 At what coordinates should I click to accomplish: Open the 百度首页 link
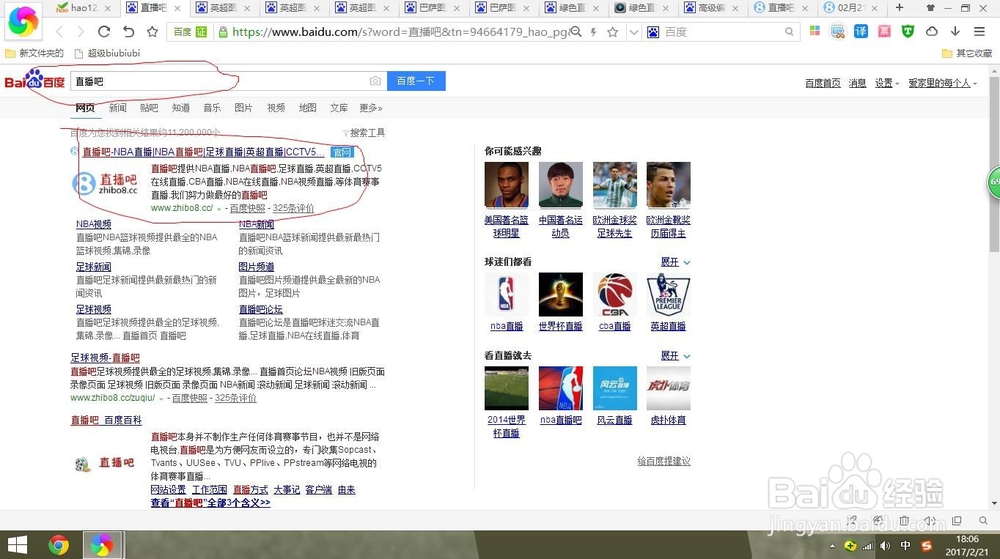click(822, 83)
